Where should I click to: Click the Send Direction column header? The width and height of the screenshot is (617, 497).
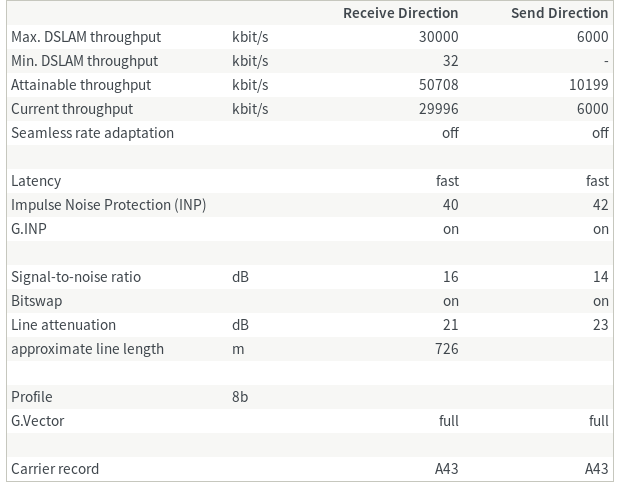point(559,13)
